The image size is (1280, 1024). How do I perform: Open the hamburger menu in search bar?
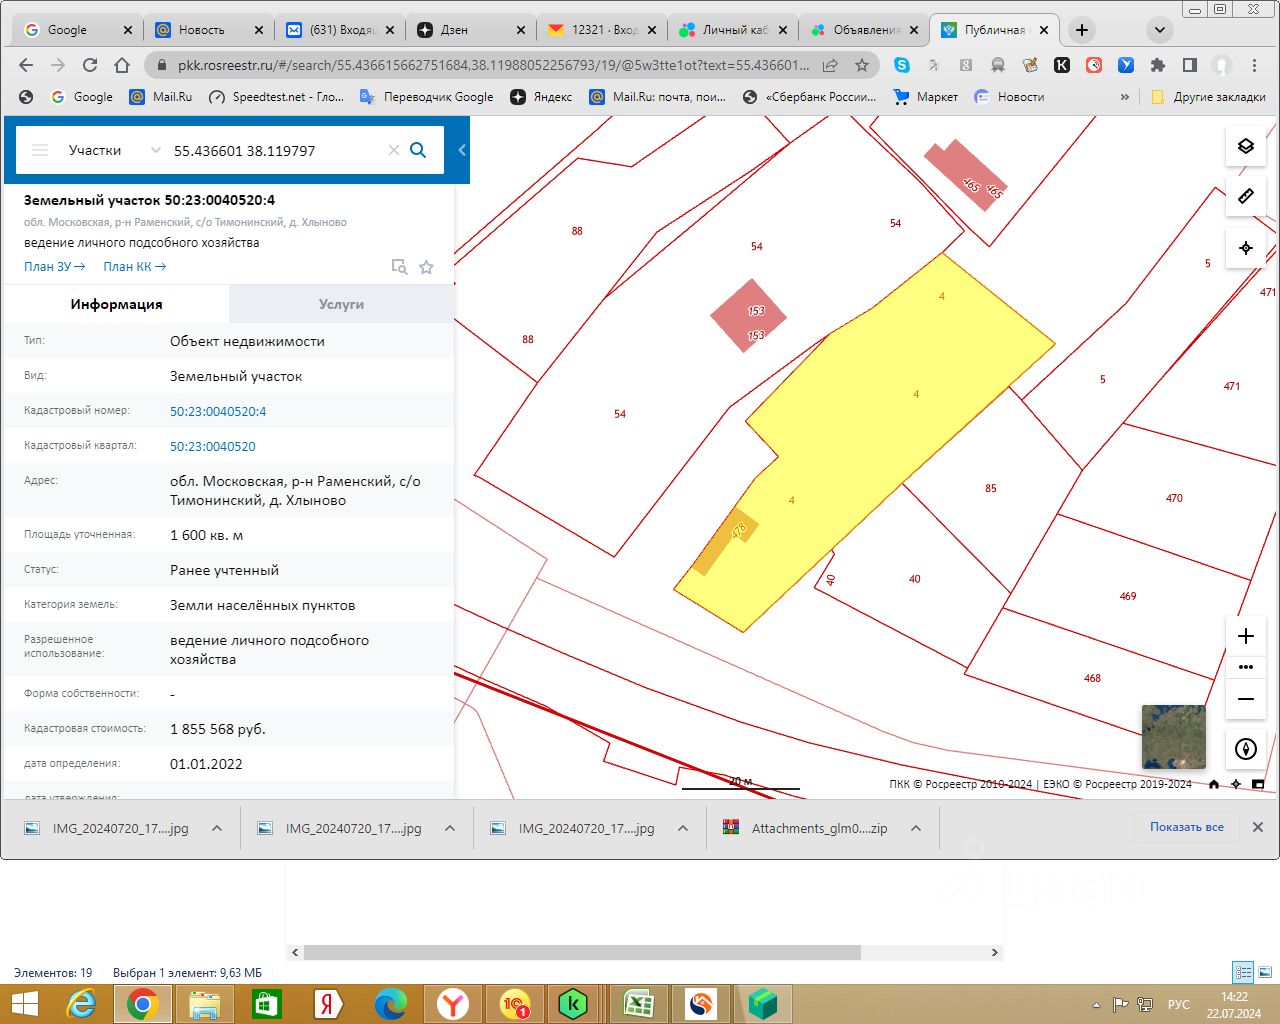[40, 150]
